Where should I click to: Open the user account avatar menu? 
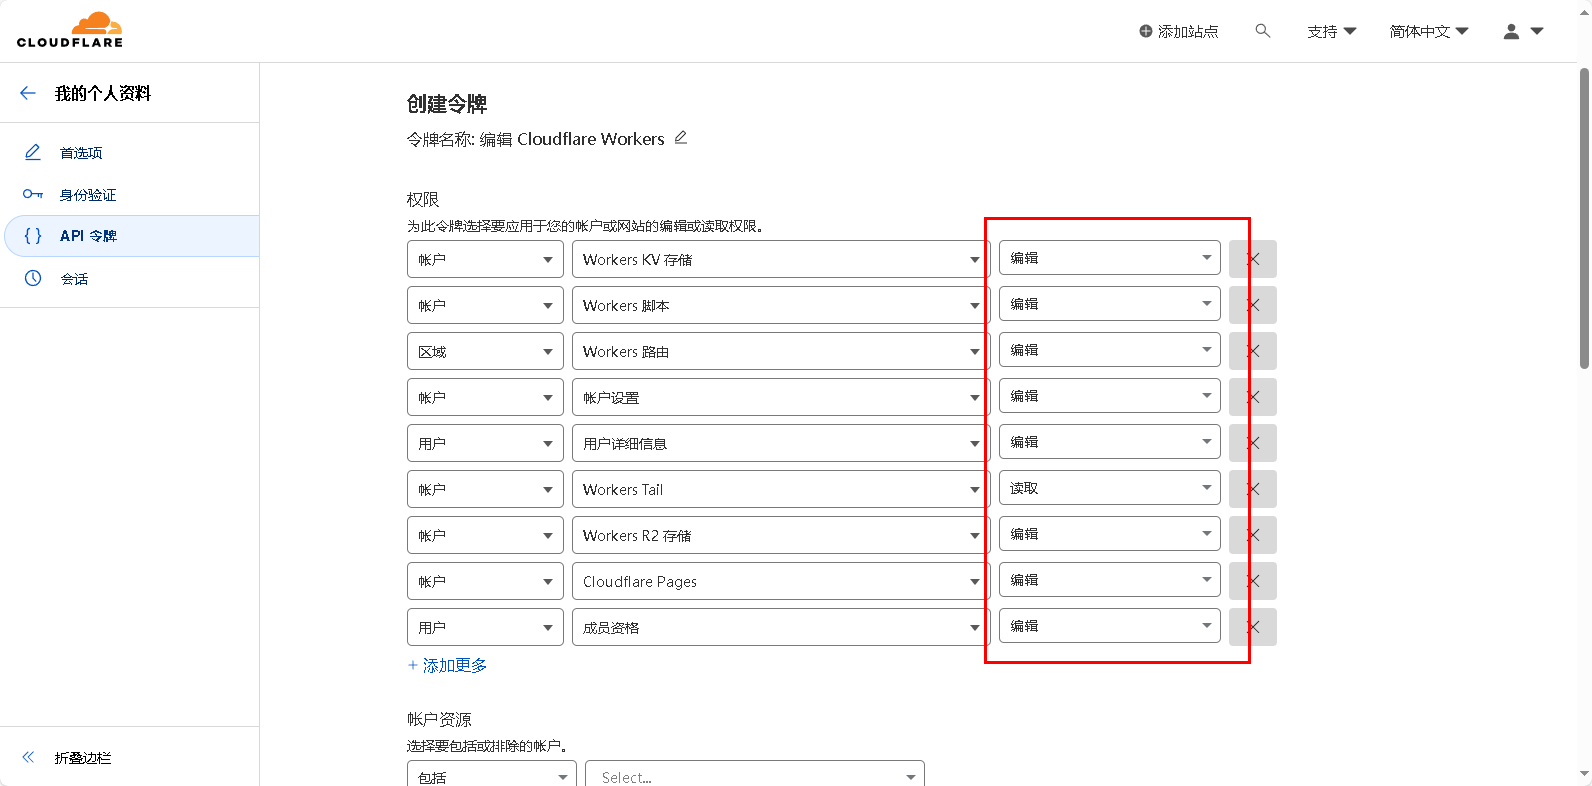(1523, 31)
